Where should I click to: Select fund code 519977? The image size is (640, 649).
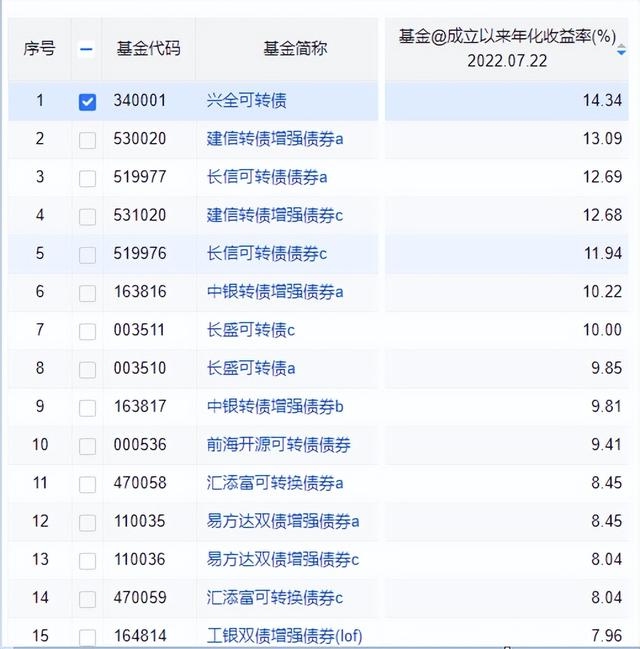click(x=140, y=177)
